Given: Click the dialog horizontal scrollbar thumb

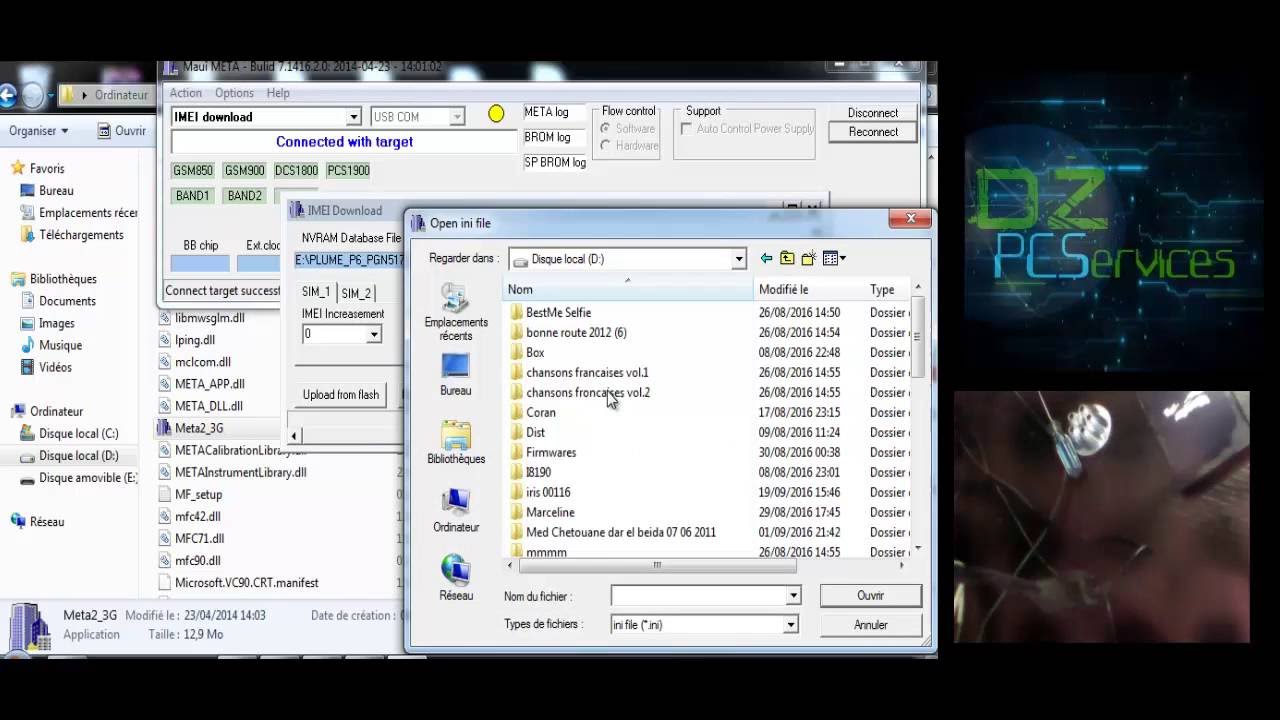Looking at the screenshot, I should [657, 565].
